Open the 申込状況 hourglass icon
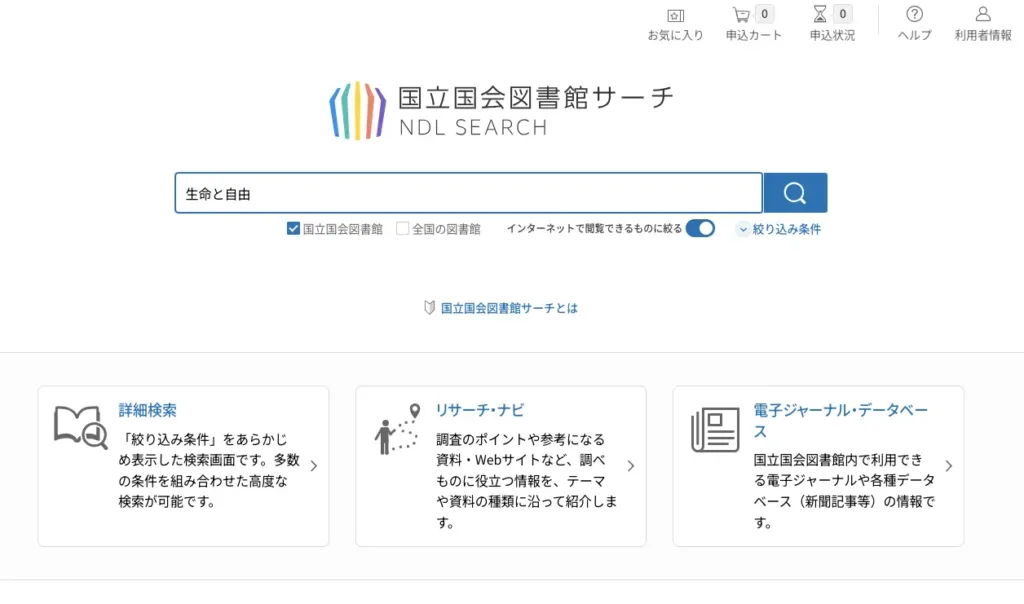The width and height of the screenshot is (1024, 604). [x=820, y=15]
